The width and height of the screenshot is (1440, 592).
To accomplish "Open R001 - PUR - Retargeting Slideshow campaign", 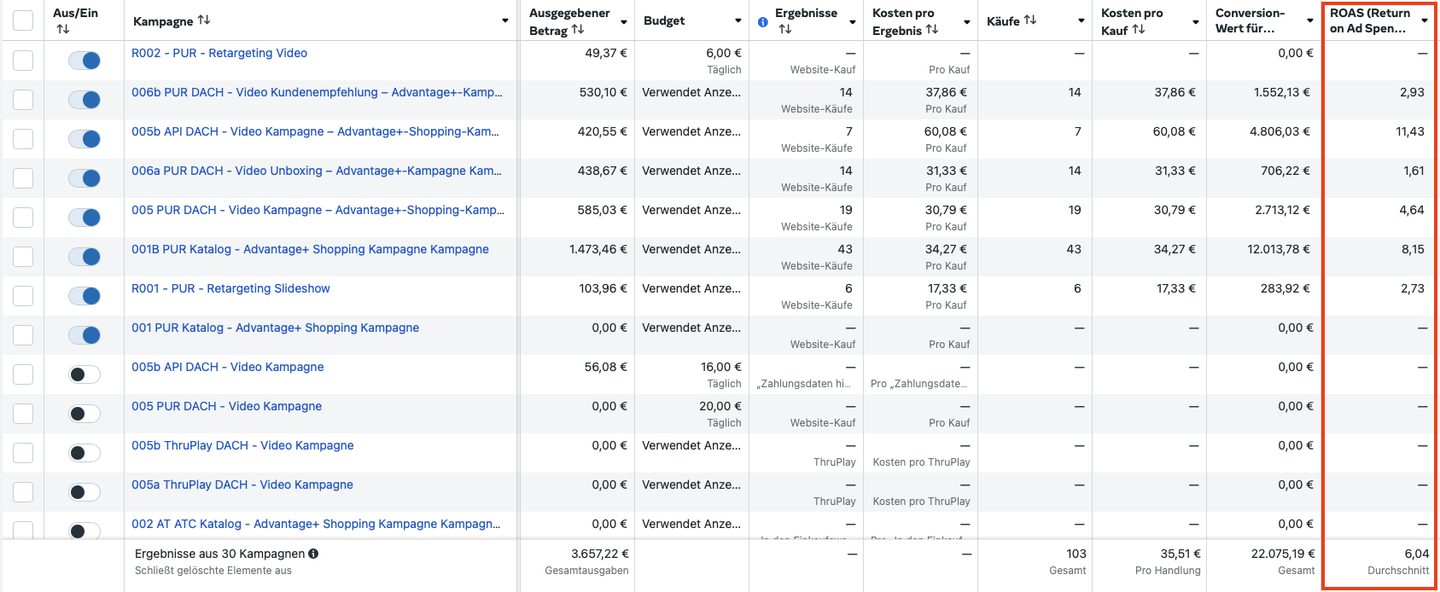I will click(230, 288).
